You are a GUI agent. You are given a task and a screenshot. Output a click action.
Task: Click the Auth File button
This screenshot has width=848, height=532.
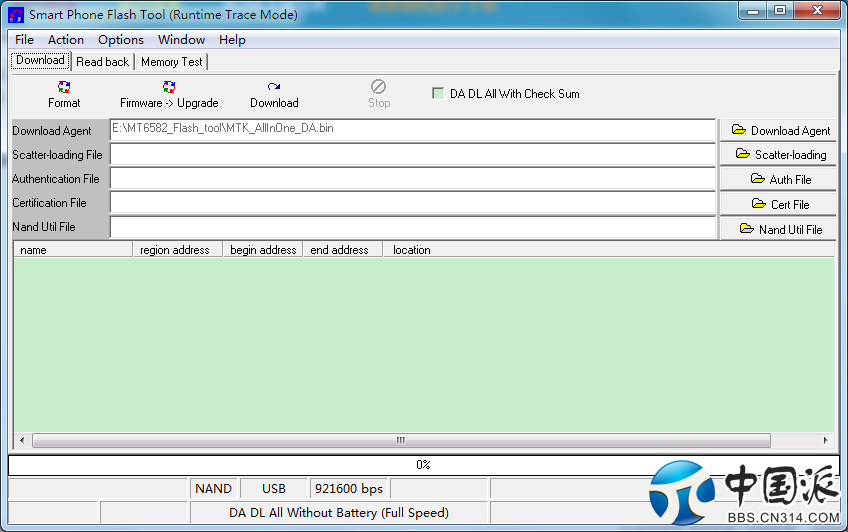[778, 179]
